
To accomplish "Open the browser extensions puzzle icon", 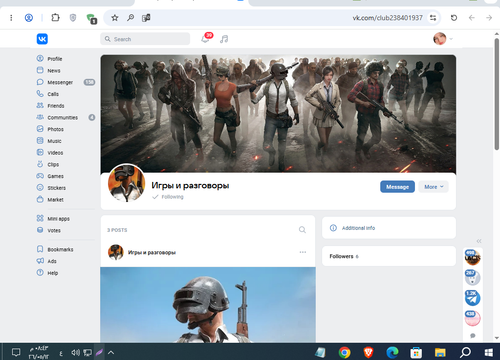I will point(55,18).
